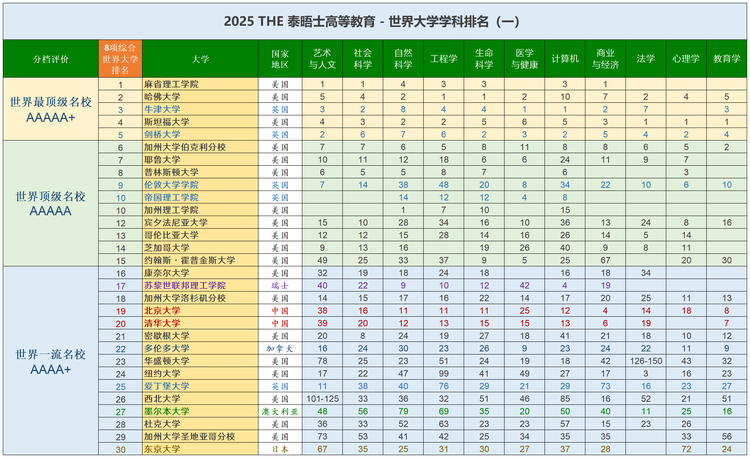Select the 世界最顶级名校 AAAAA+ tier cell
Screen dimensions: 750x458
click(x=51, y=109)
